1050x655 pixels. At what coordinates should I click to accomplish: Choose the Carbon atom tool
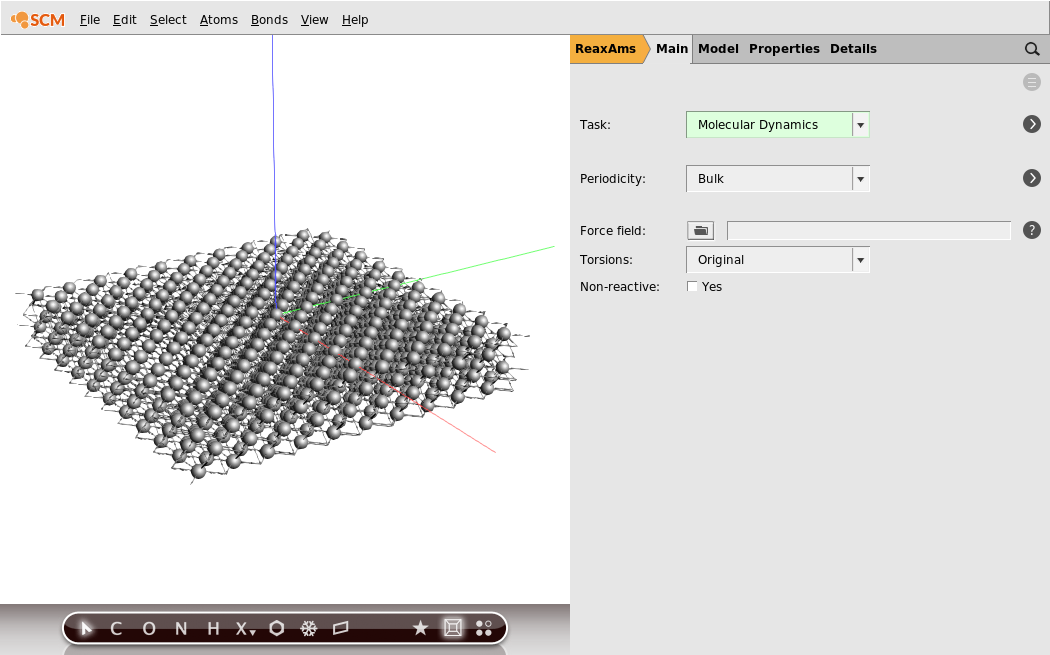116,628
